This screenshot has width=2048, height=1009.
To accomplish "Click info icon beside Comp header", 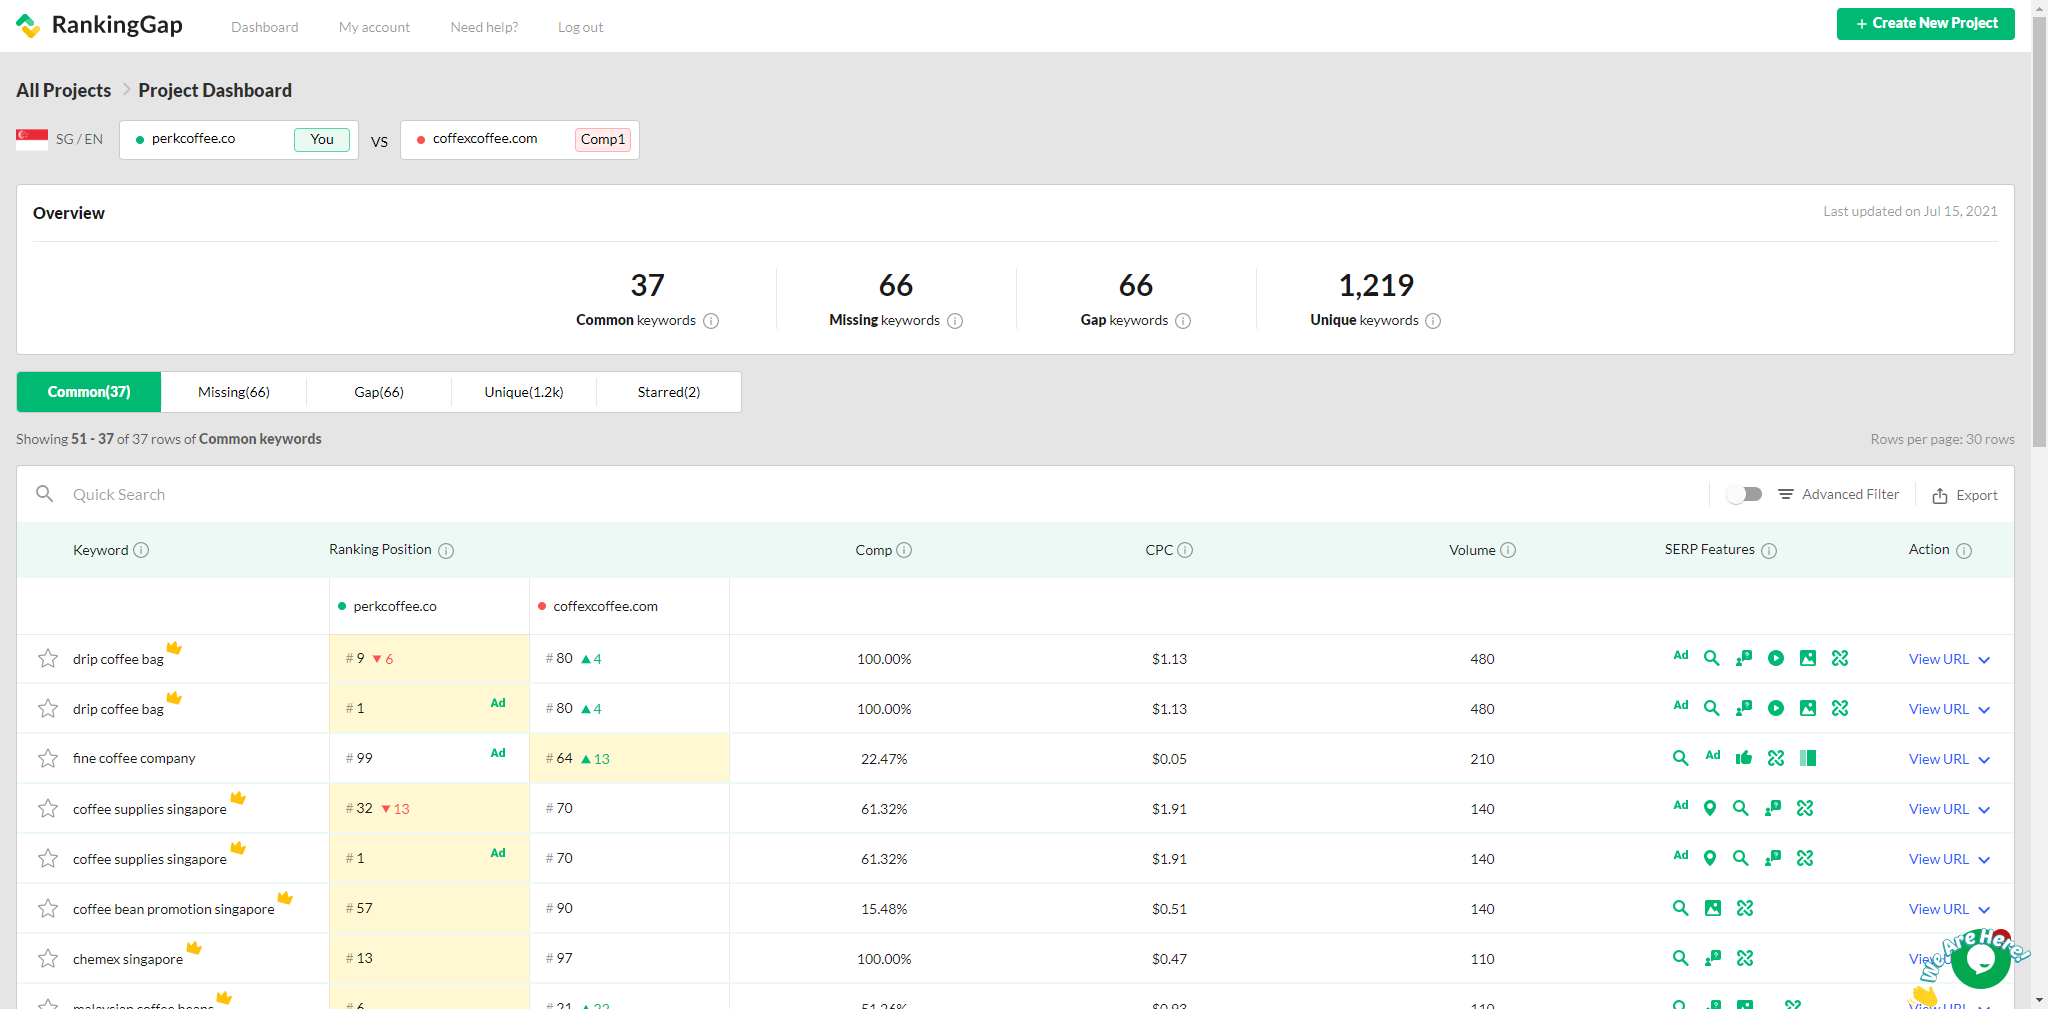I will pyautogui.click(x=904, y=550).
